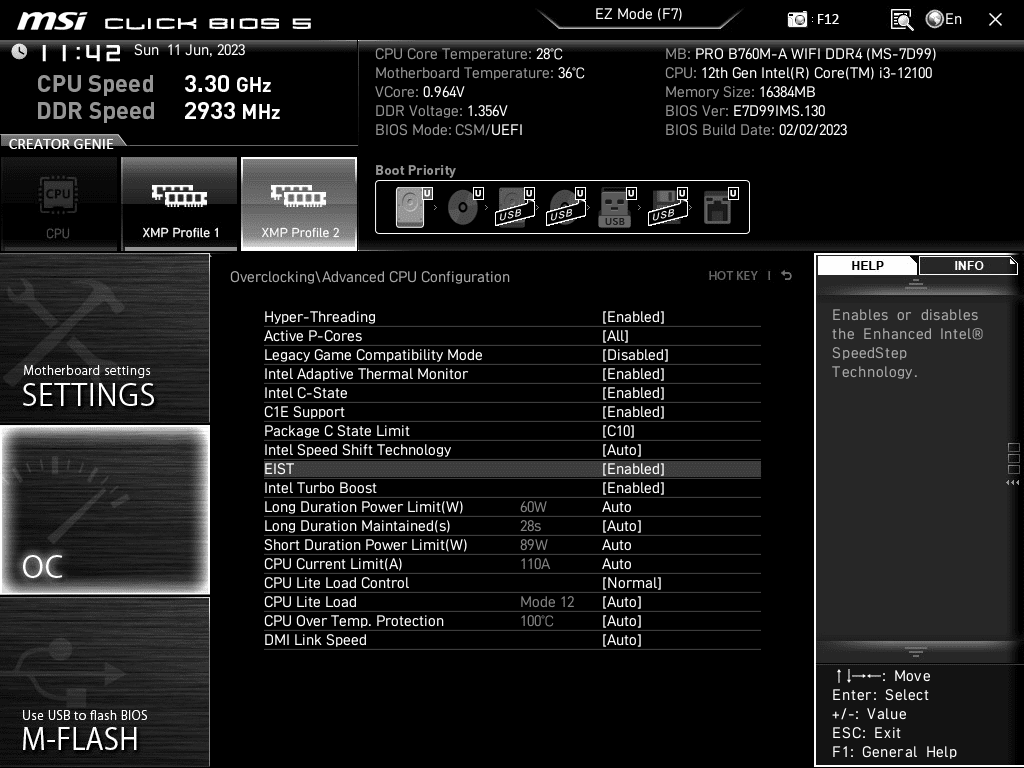Take a screenshot with the F12 camera icon

tap(797, 19)
